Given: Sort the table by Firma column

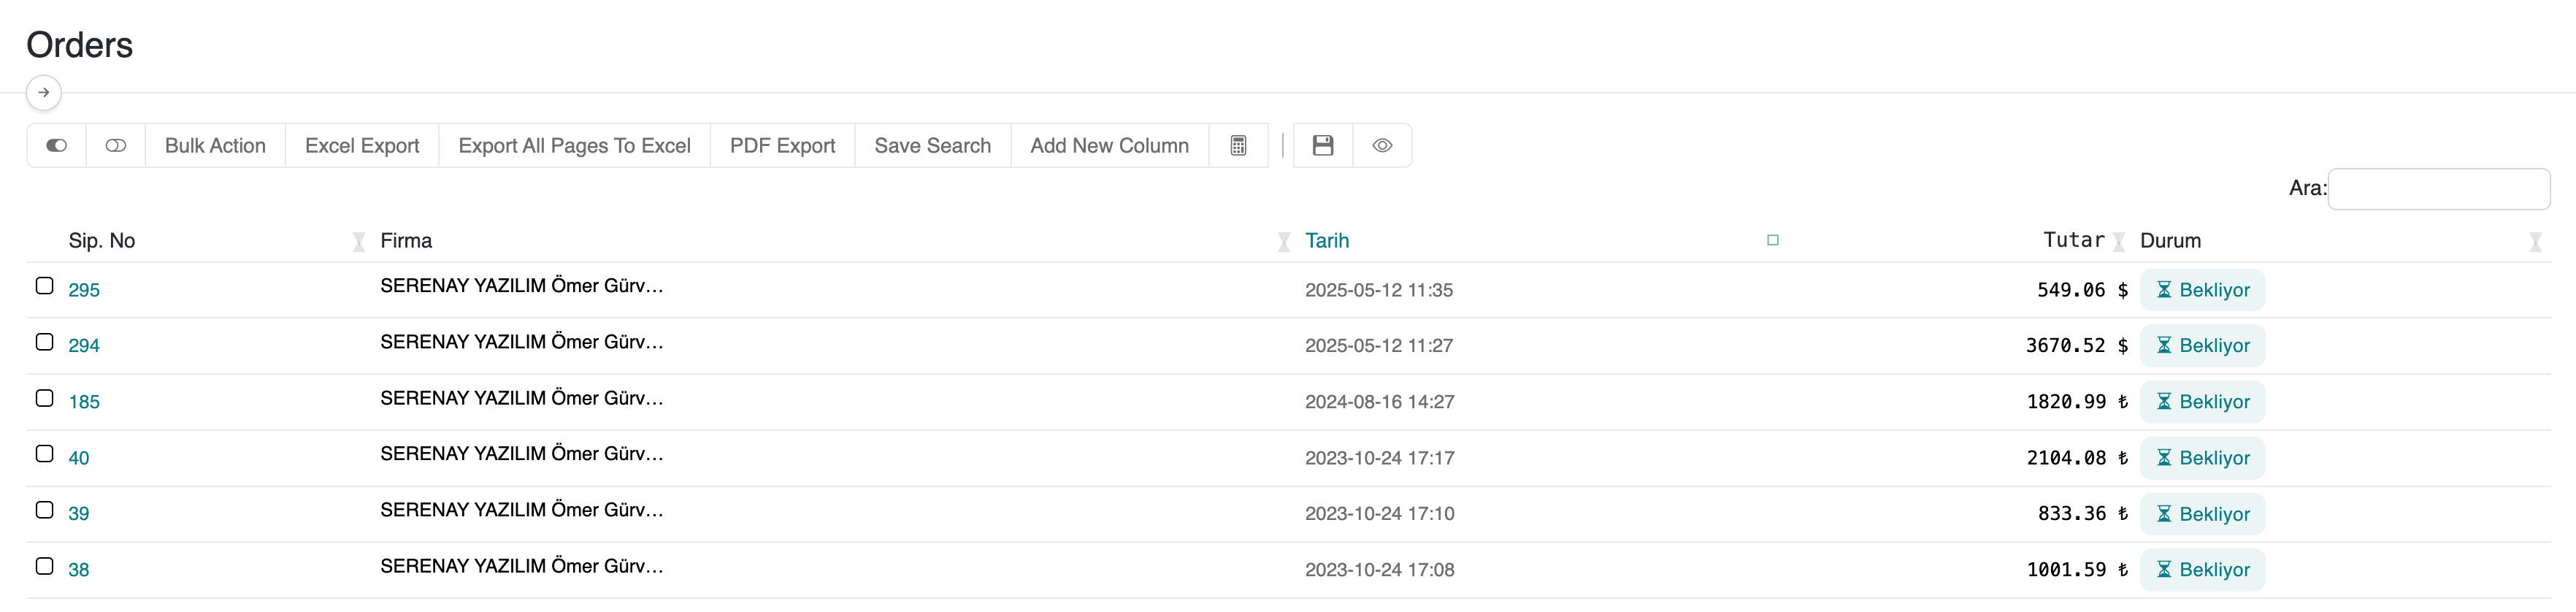Looking at the screenshot, I should 406,241.
